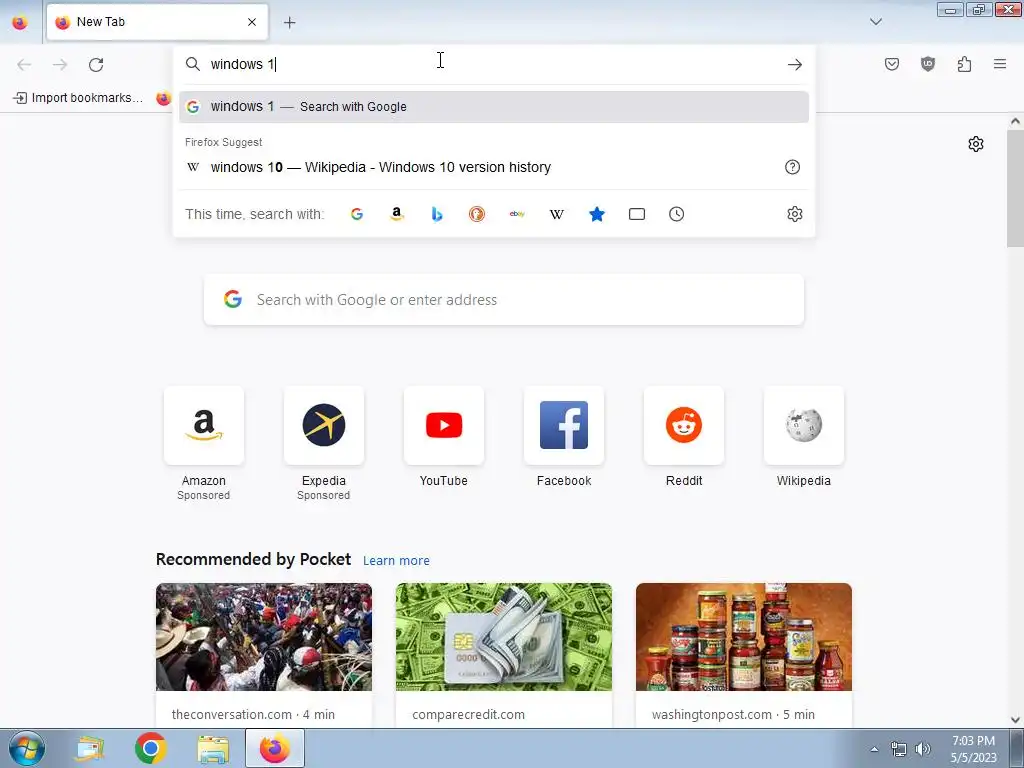Personalize new tab with gear icon
This screenshot has width=1024, height=768.
pos(976,144)
